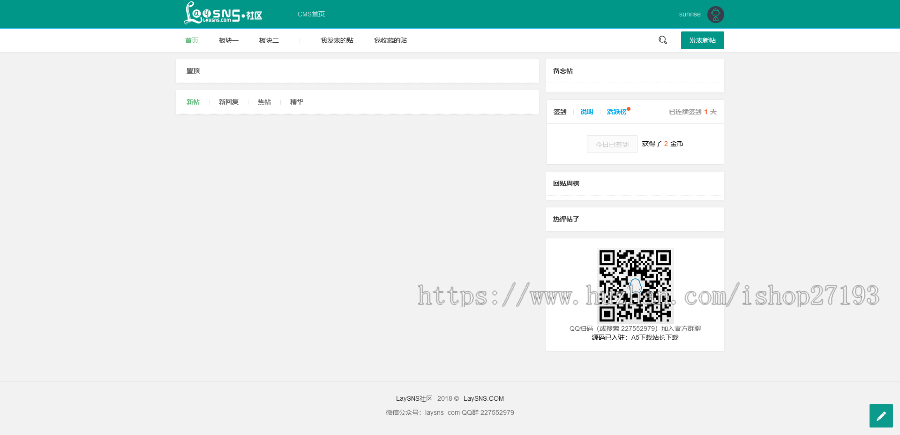Select the 热帖 filter tab
The image size is (900, 435).
265,102
